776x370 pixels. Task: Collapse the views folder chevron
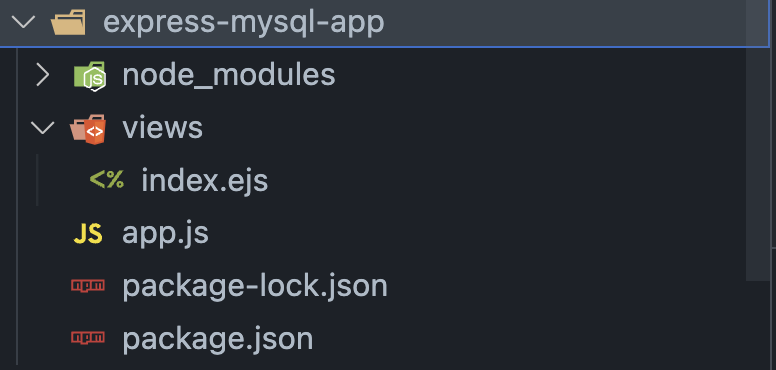(x=43, y=128)
